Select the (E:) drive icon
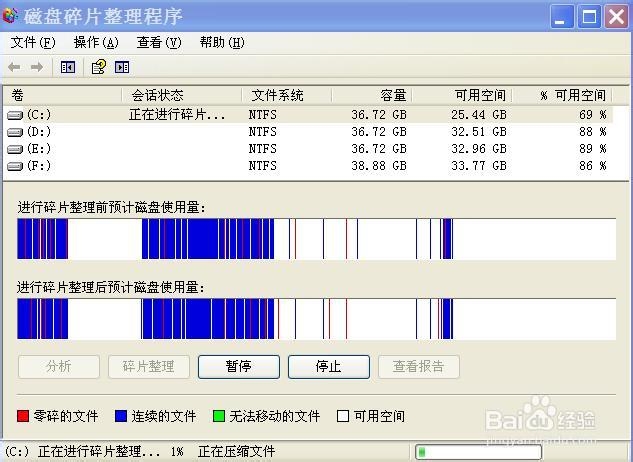This screenshot has width=633, height=462. click(15, 149)
